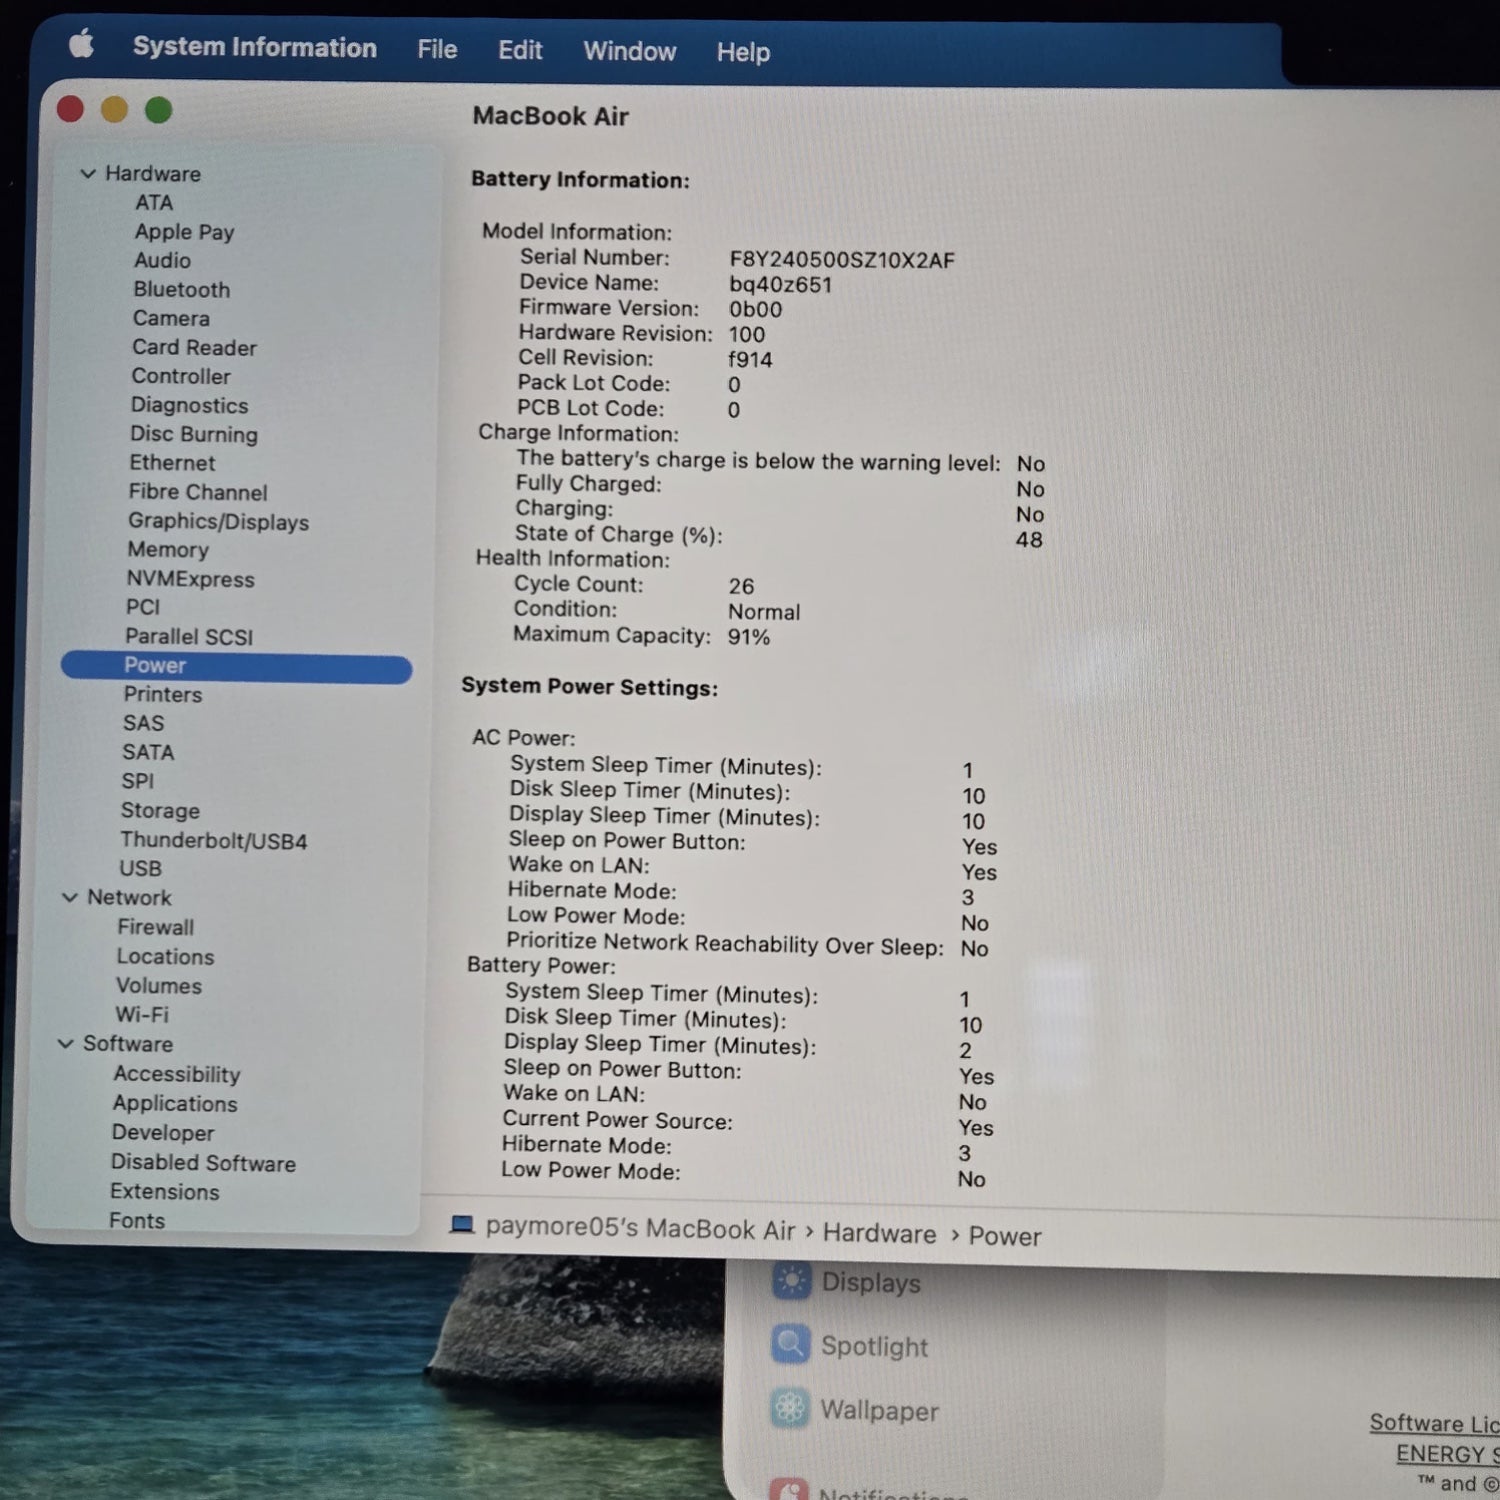Open the Apple menu icon

click(82, 45)
